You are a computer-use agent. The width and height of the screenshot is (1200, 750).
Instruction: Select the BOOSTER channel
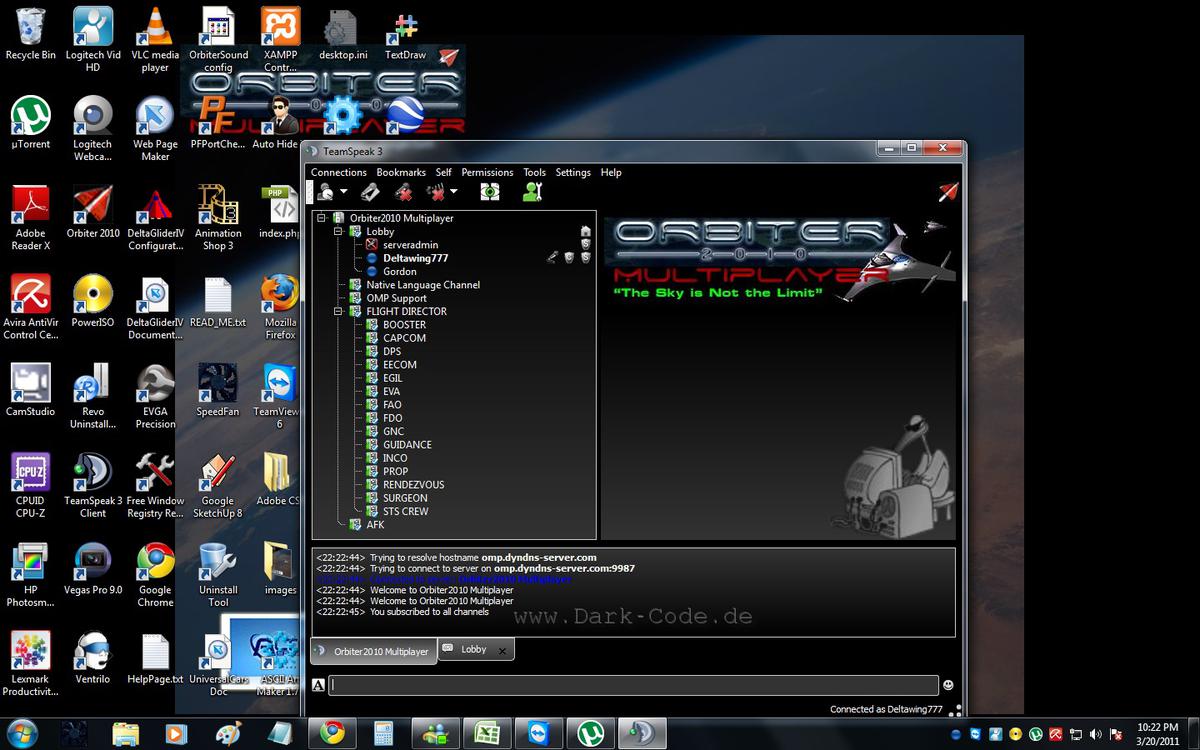point(404,325)
